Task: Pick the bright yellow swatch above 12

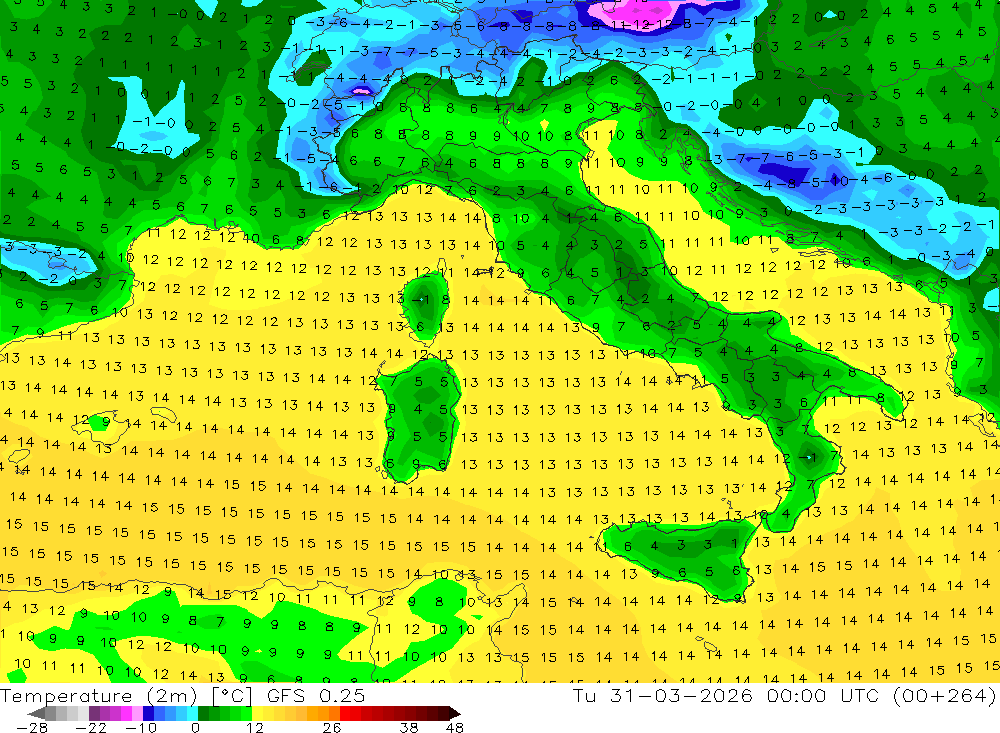Action: 258,713
